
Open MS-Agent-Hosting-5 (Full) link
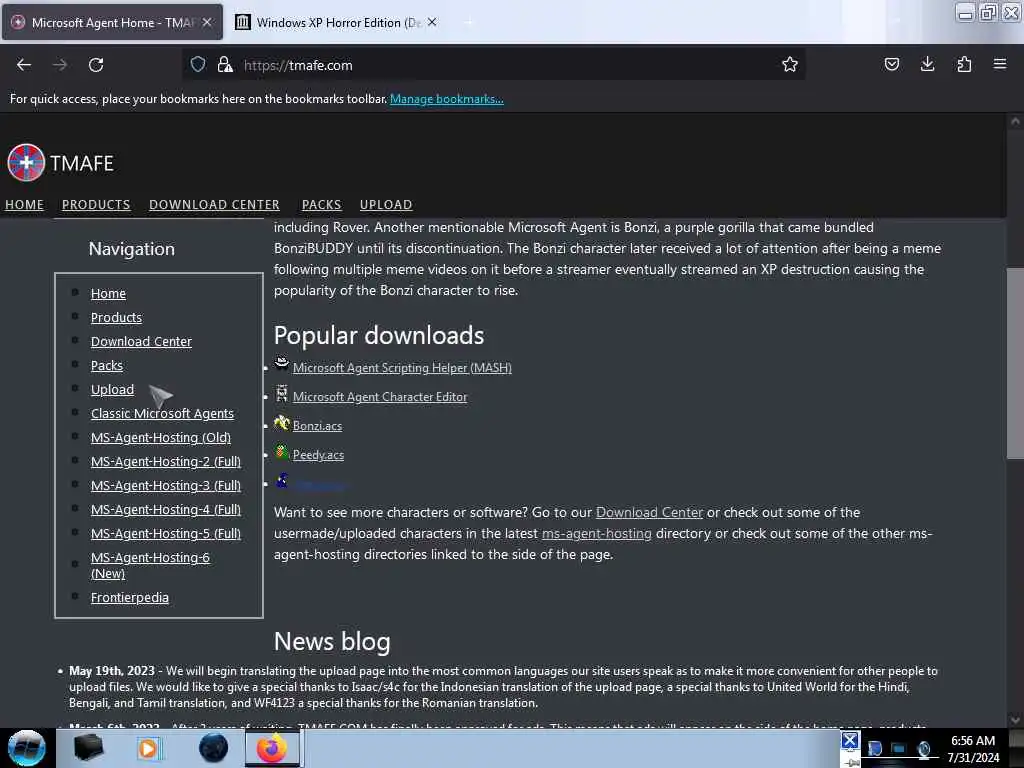166,534
